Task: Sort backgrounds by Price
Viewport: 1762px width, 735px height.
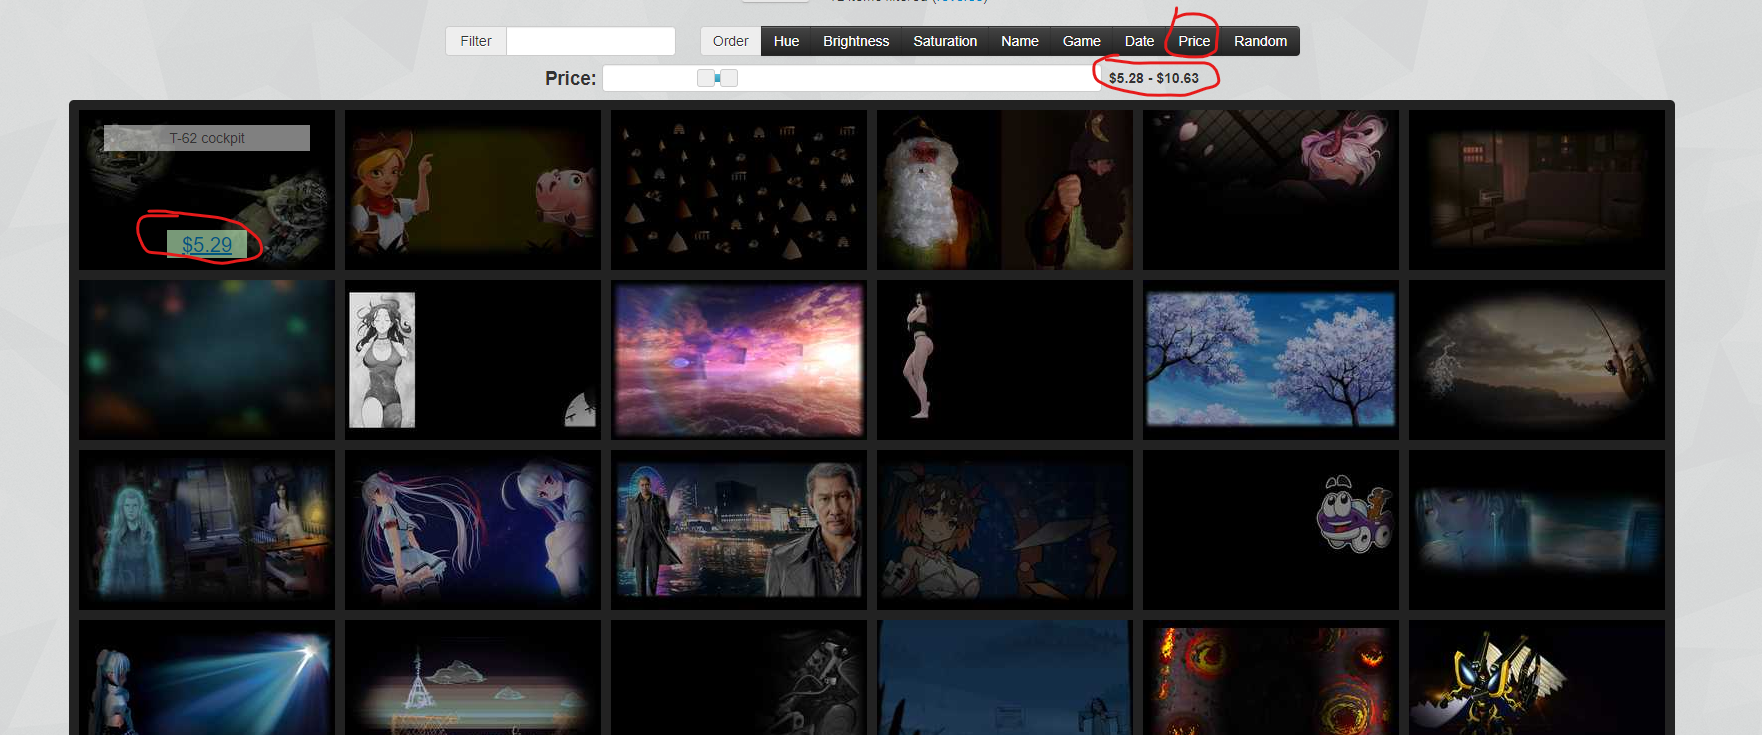Action: pos(1194,41)
